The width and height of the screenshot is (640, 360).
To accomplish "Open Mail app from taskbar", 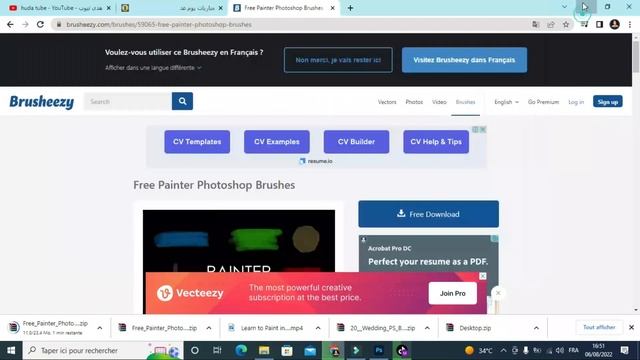I will click(x=310, y=350).
